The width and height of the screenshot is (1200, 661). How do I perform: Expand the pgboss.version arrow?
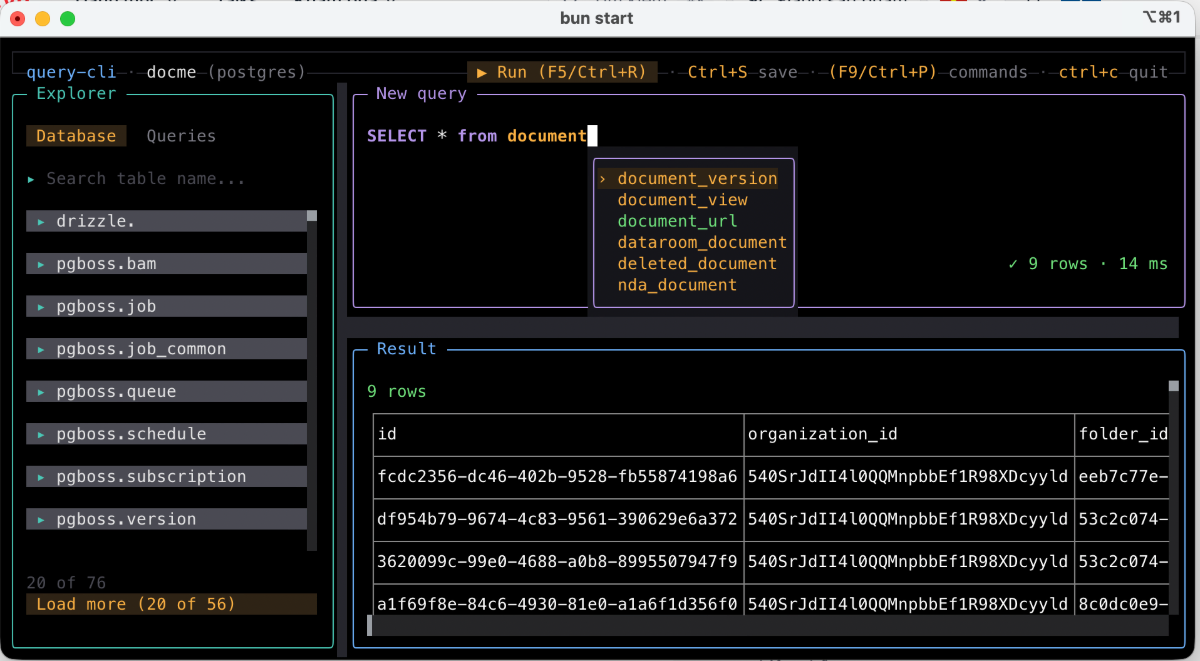(x=41, y=519)
